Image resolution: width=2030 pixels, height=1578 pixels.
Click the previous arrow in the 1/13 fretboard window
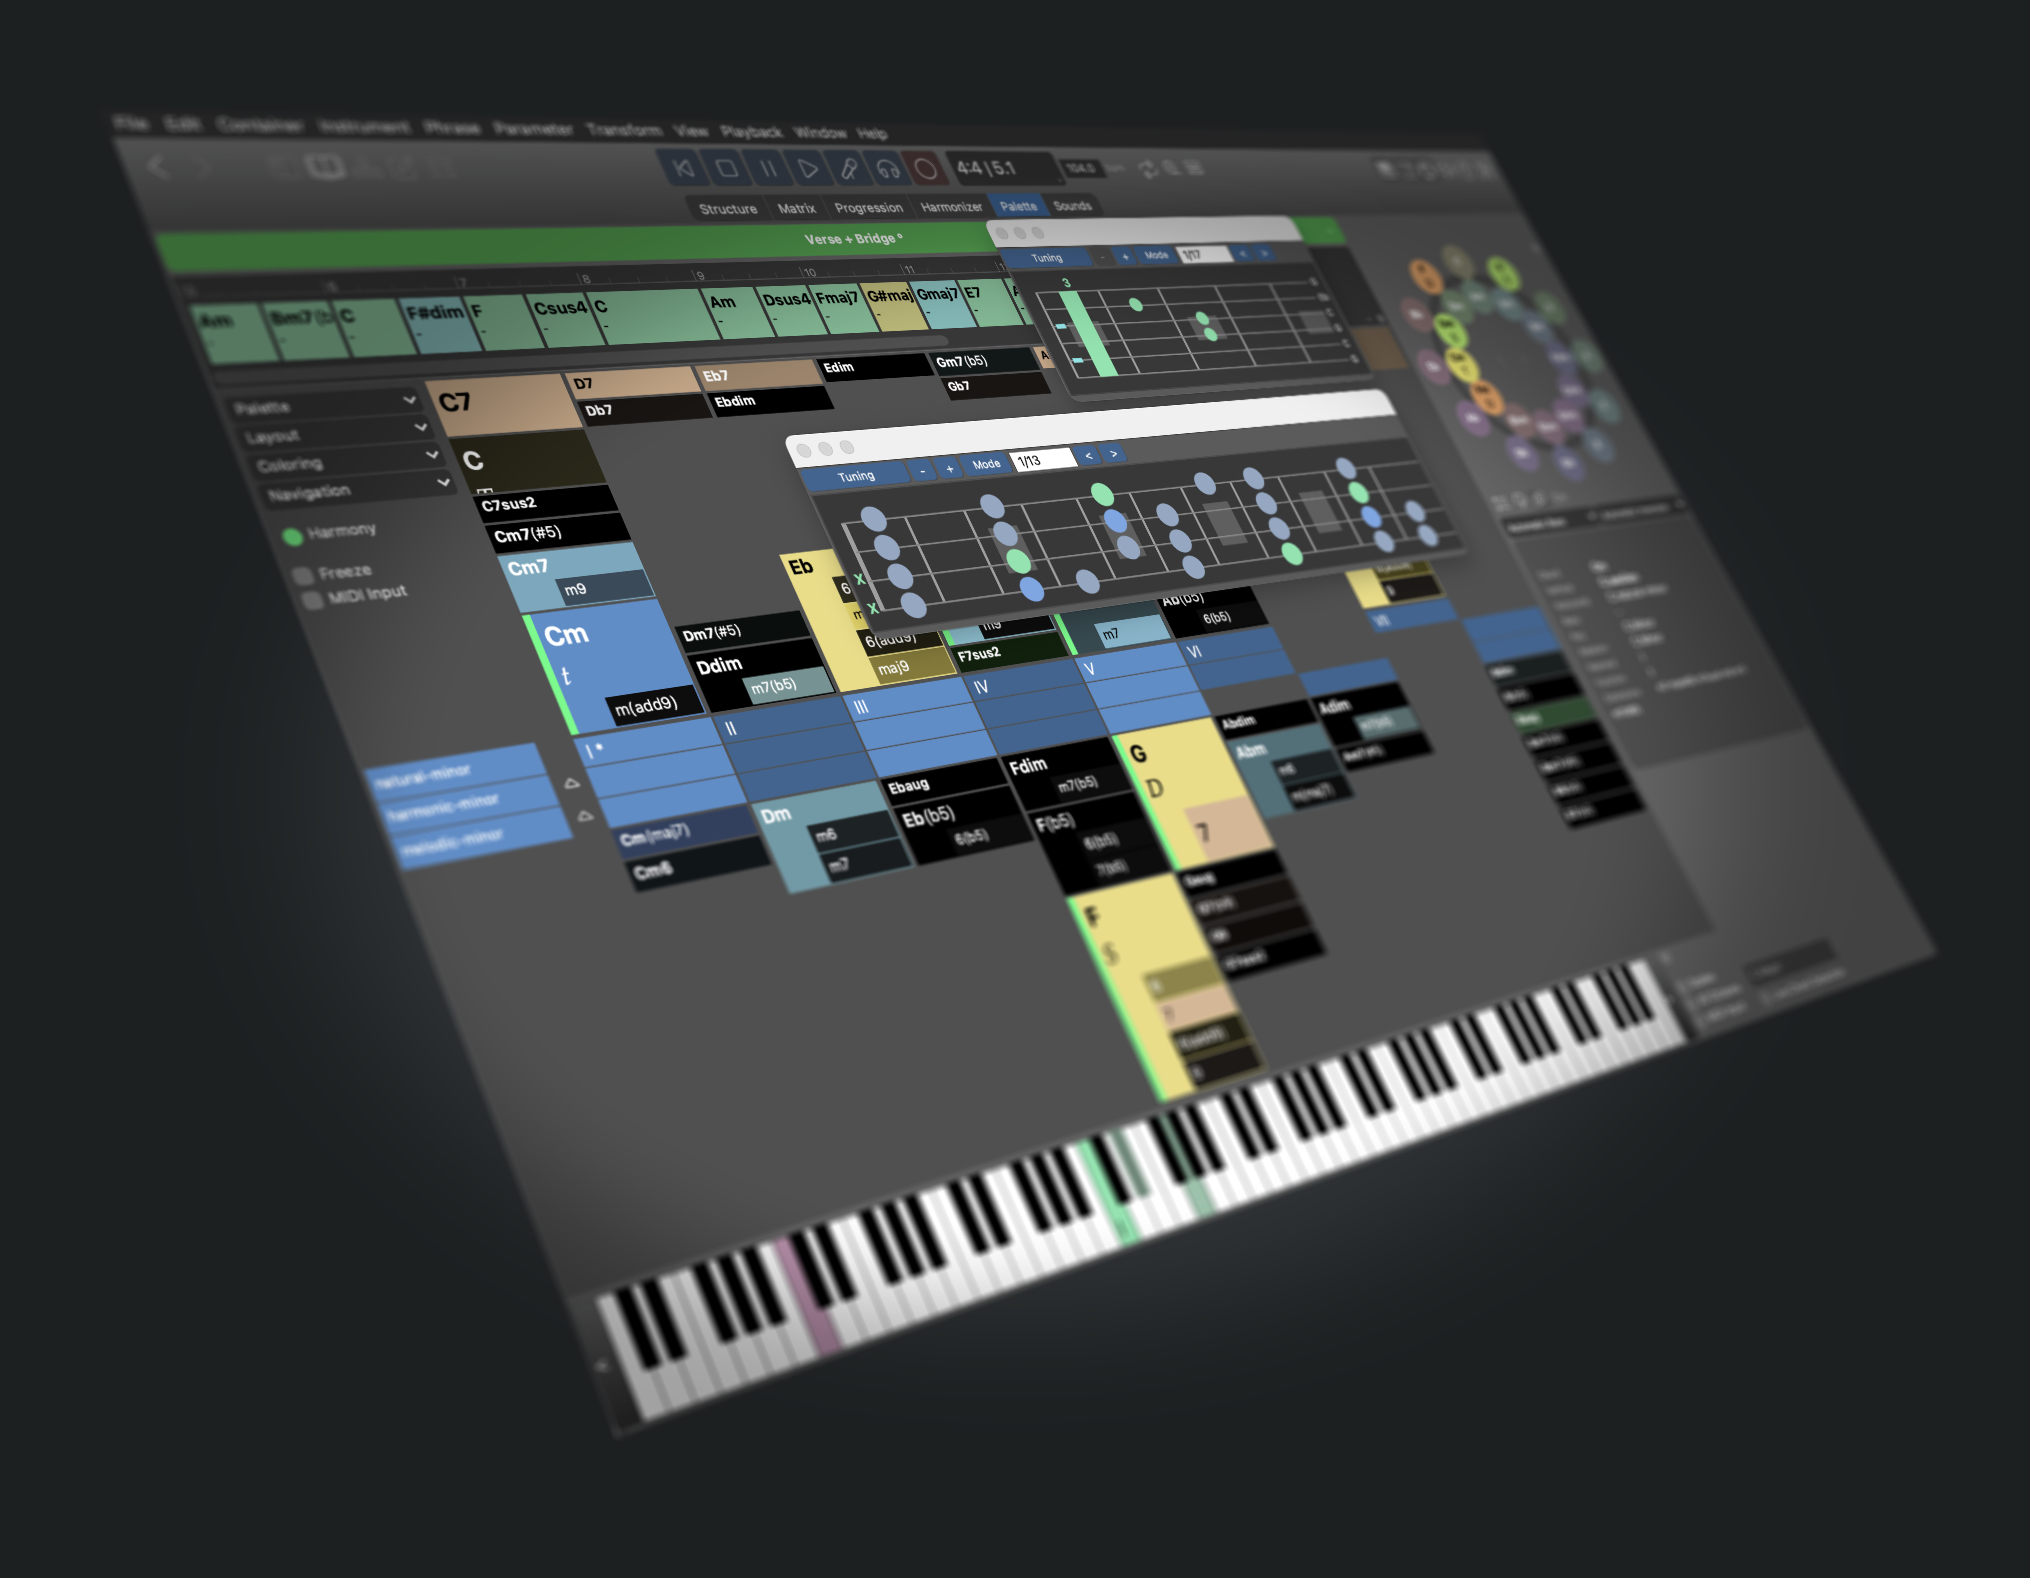1088,456
